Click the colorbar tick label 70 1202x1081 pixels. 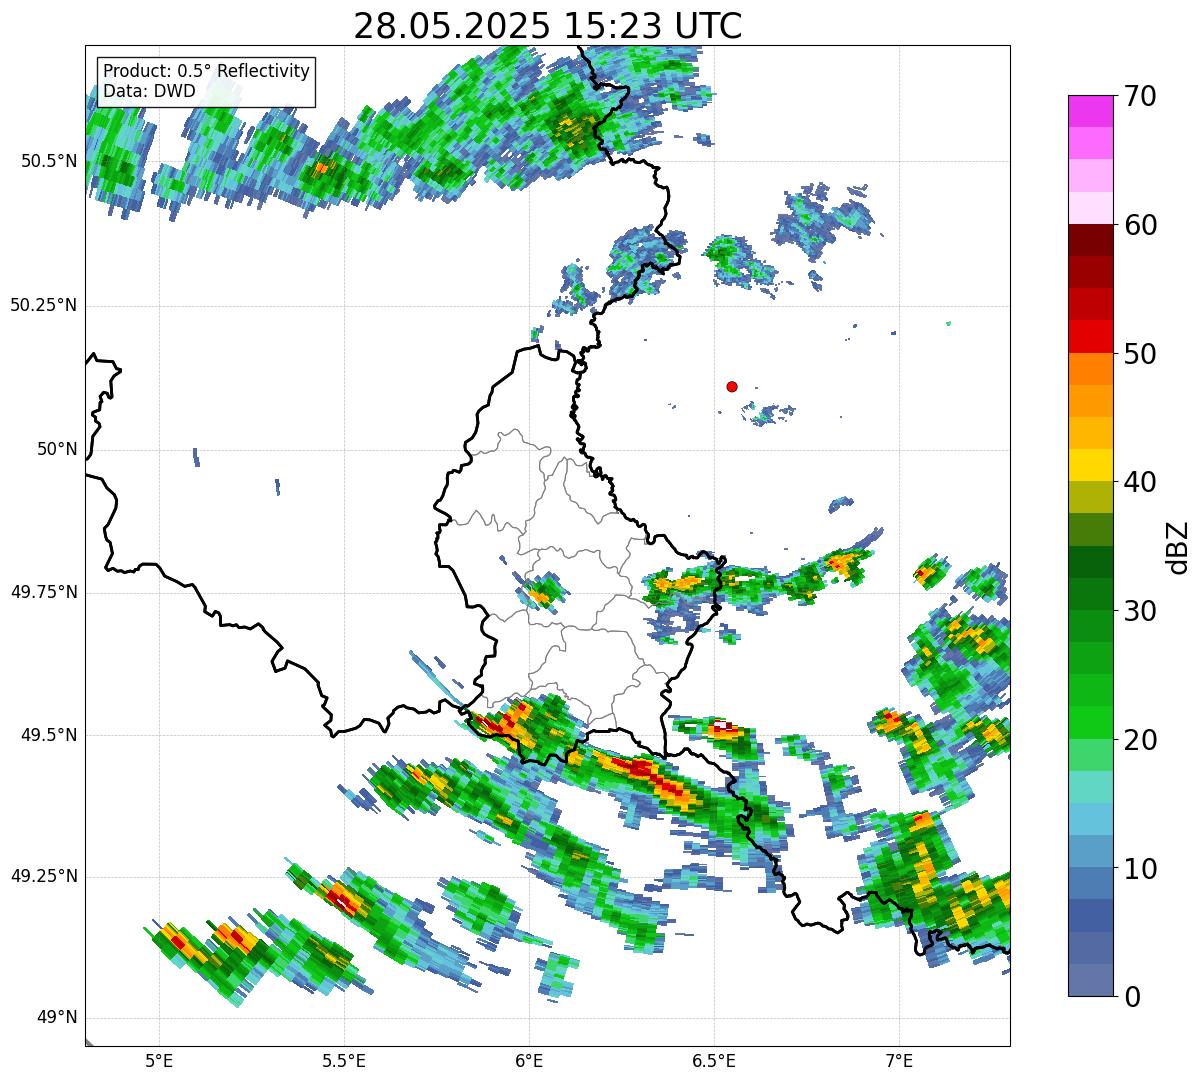coord(1140,96)
